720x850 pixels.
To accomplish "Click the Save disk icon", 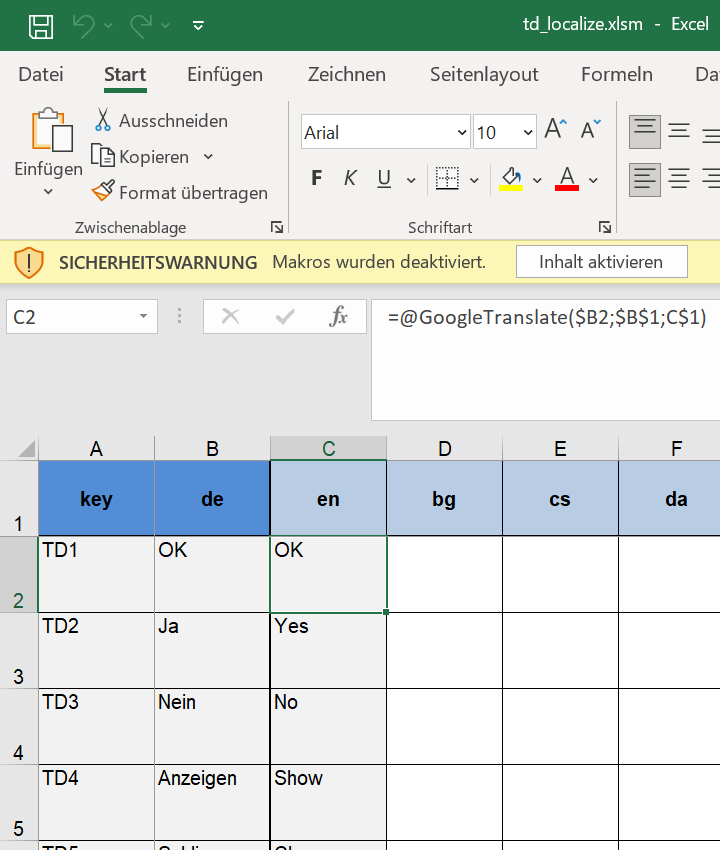I will 41,26.
